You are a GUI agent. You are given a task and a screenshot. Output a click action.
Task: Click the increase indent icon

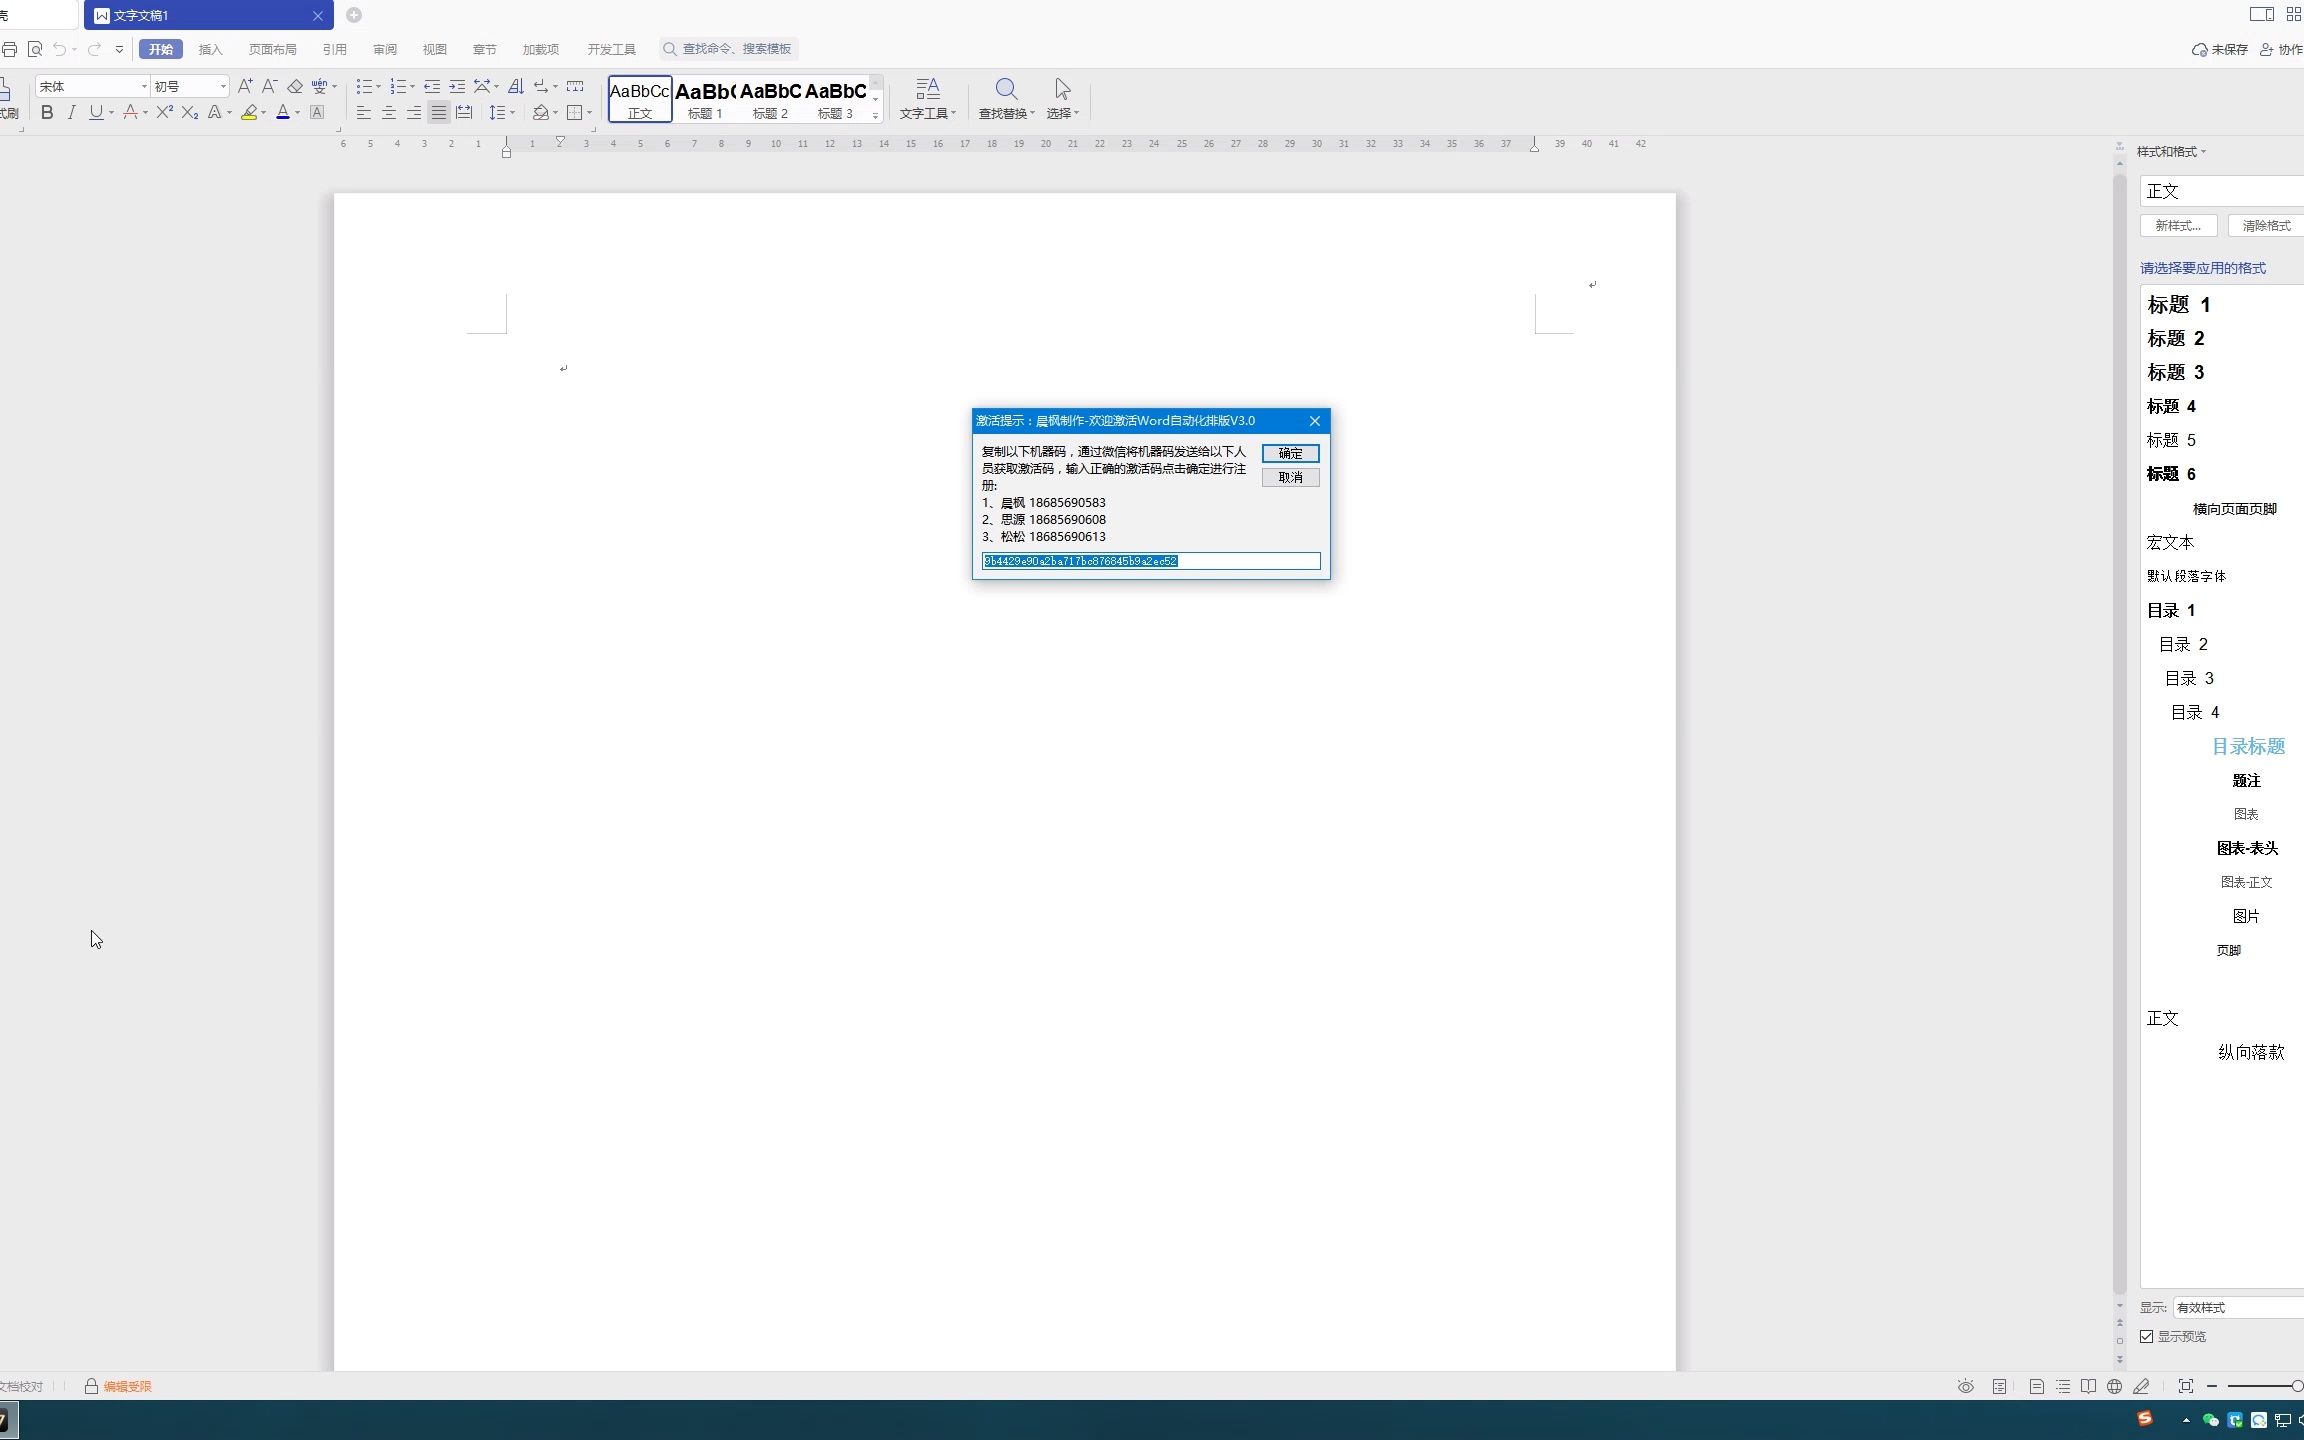pyautogui.click(x=457, y=87)
